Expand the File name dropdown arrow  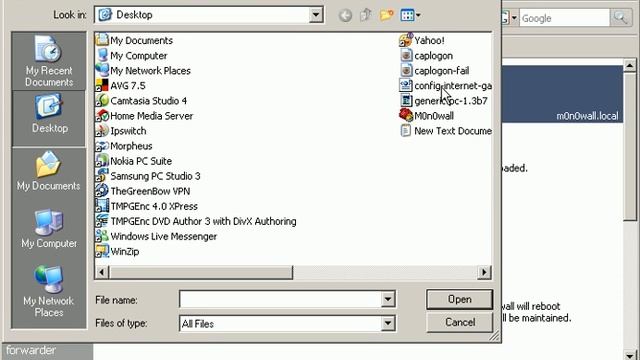[388, 300]
